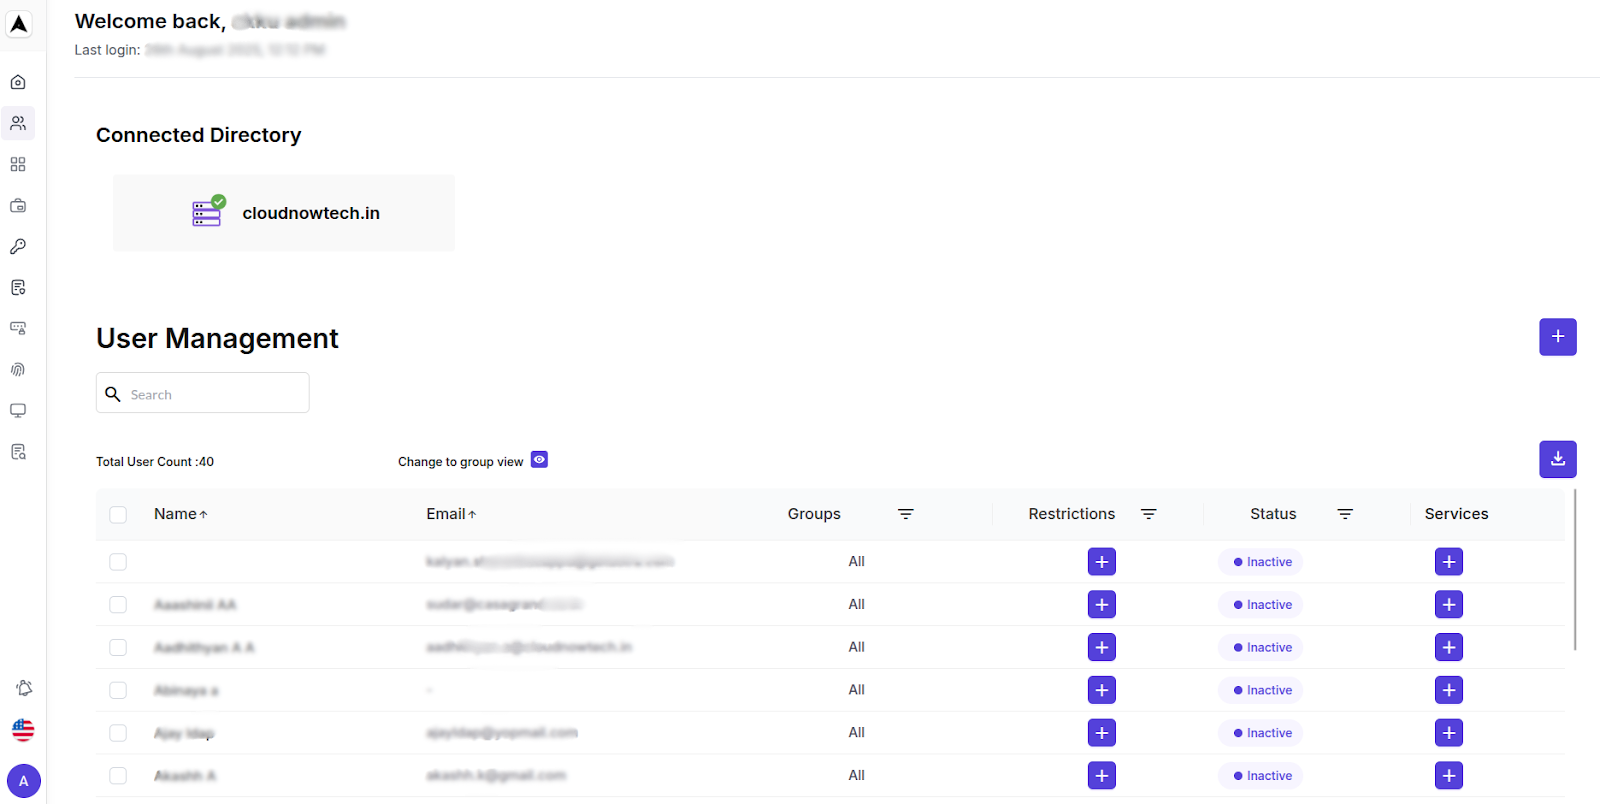Screen dimensions: 1600x804
Task: Add service for the Akashh A row
Action: (1449, 776)
